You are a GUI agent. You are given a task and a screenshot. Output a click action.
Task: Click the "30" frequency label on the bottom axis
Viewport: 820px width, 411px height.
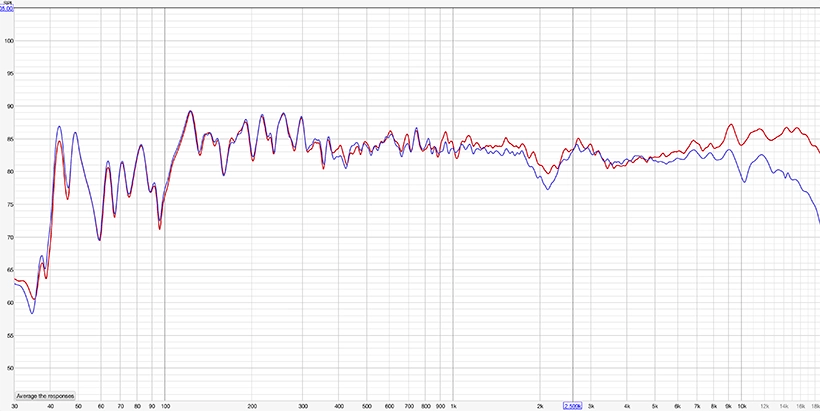click(x=15, y=406)
